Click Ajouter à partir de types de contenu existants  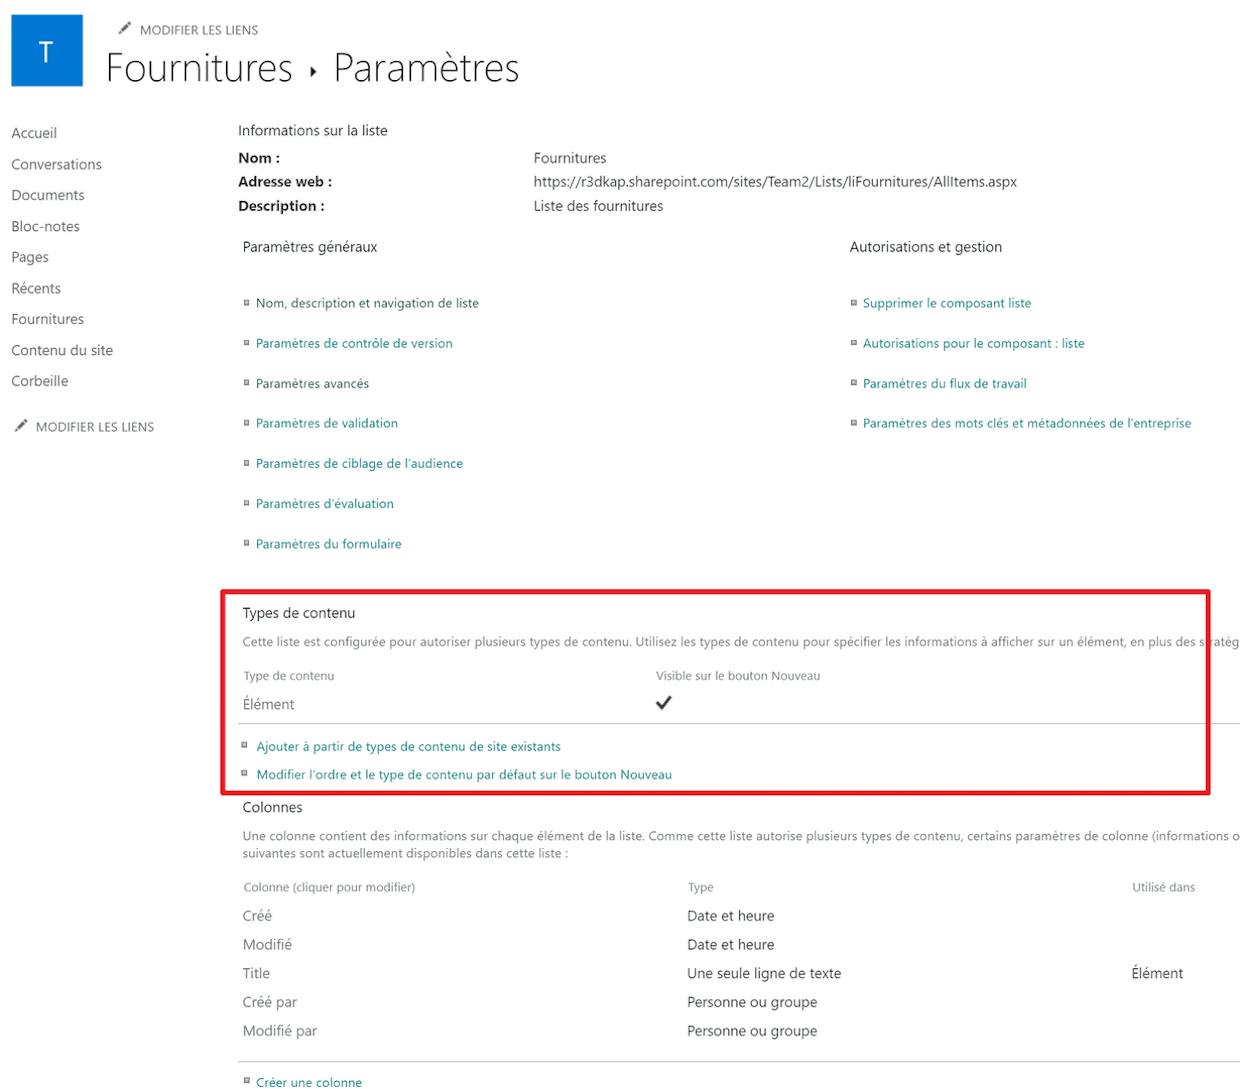point(409,747)
